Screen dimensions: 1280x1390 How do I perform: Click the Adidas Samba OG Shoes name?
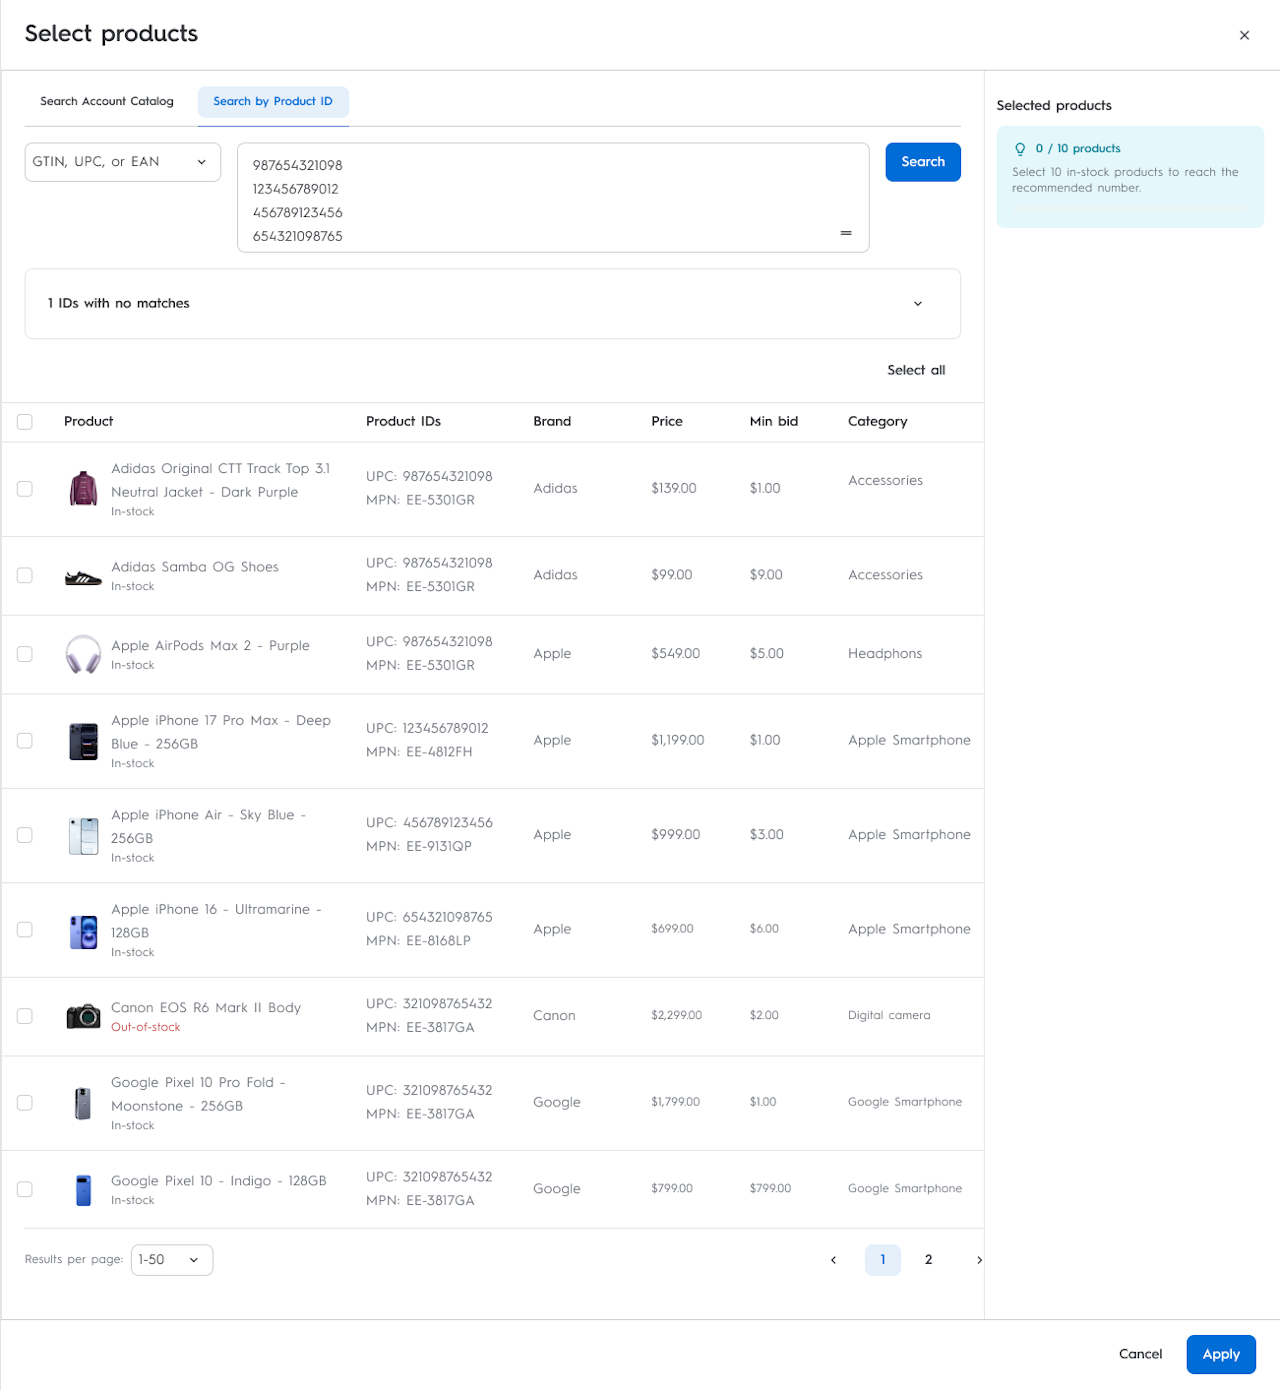coord(195,567)
